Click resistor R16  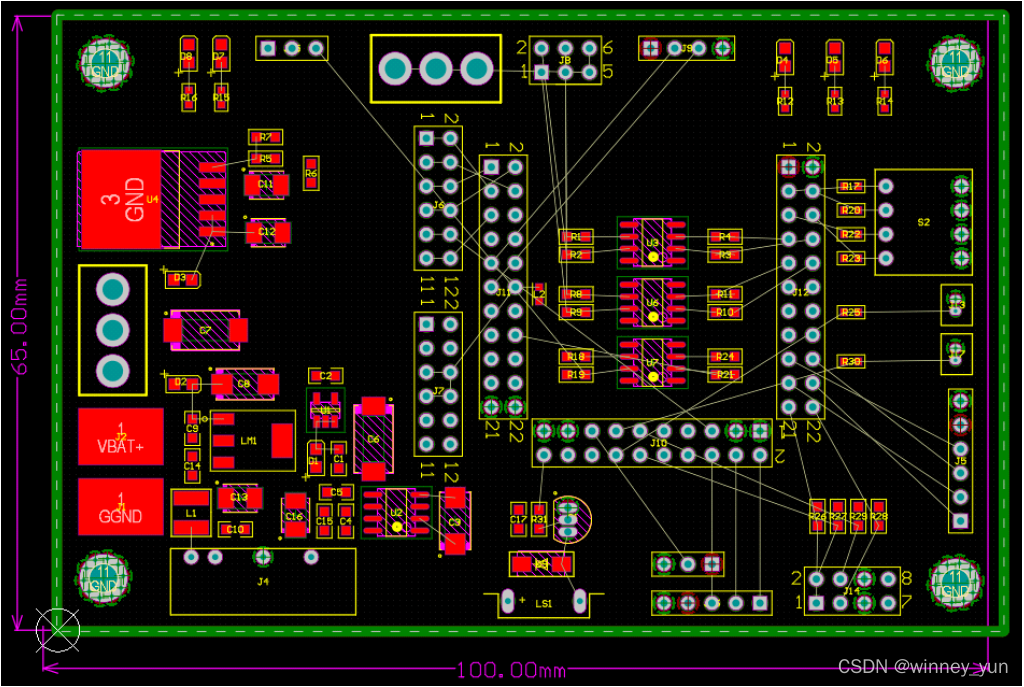click(189, 97)
